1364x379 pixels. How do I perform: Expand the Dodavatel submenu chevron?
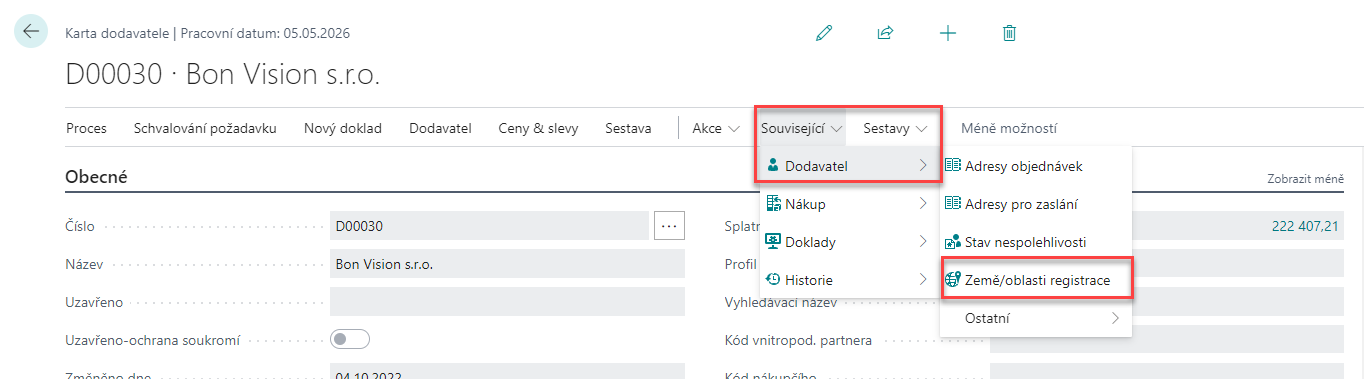923,165
